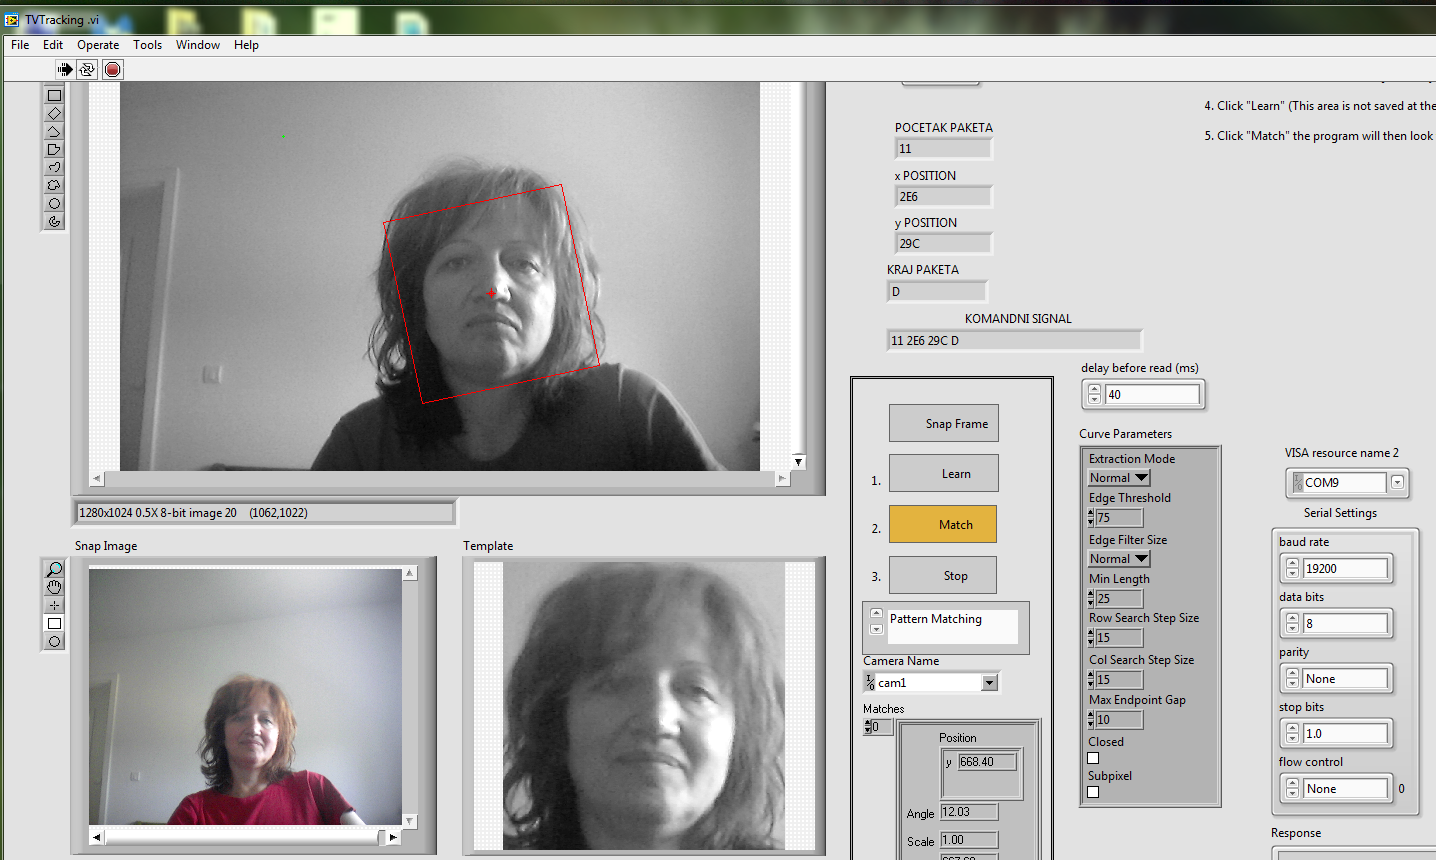
Task: Click the Snap Image horizontal scrollbar
Action: 240,837
